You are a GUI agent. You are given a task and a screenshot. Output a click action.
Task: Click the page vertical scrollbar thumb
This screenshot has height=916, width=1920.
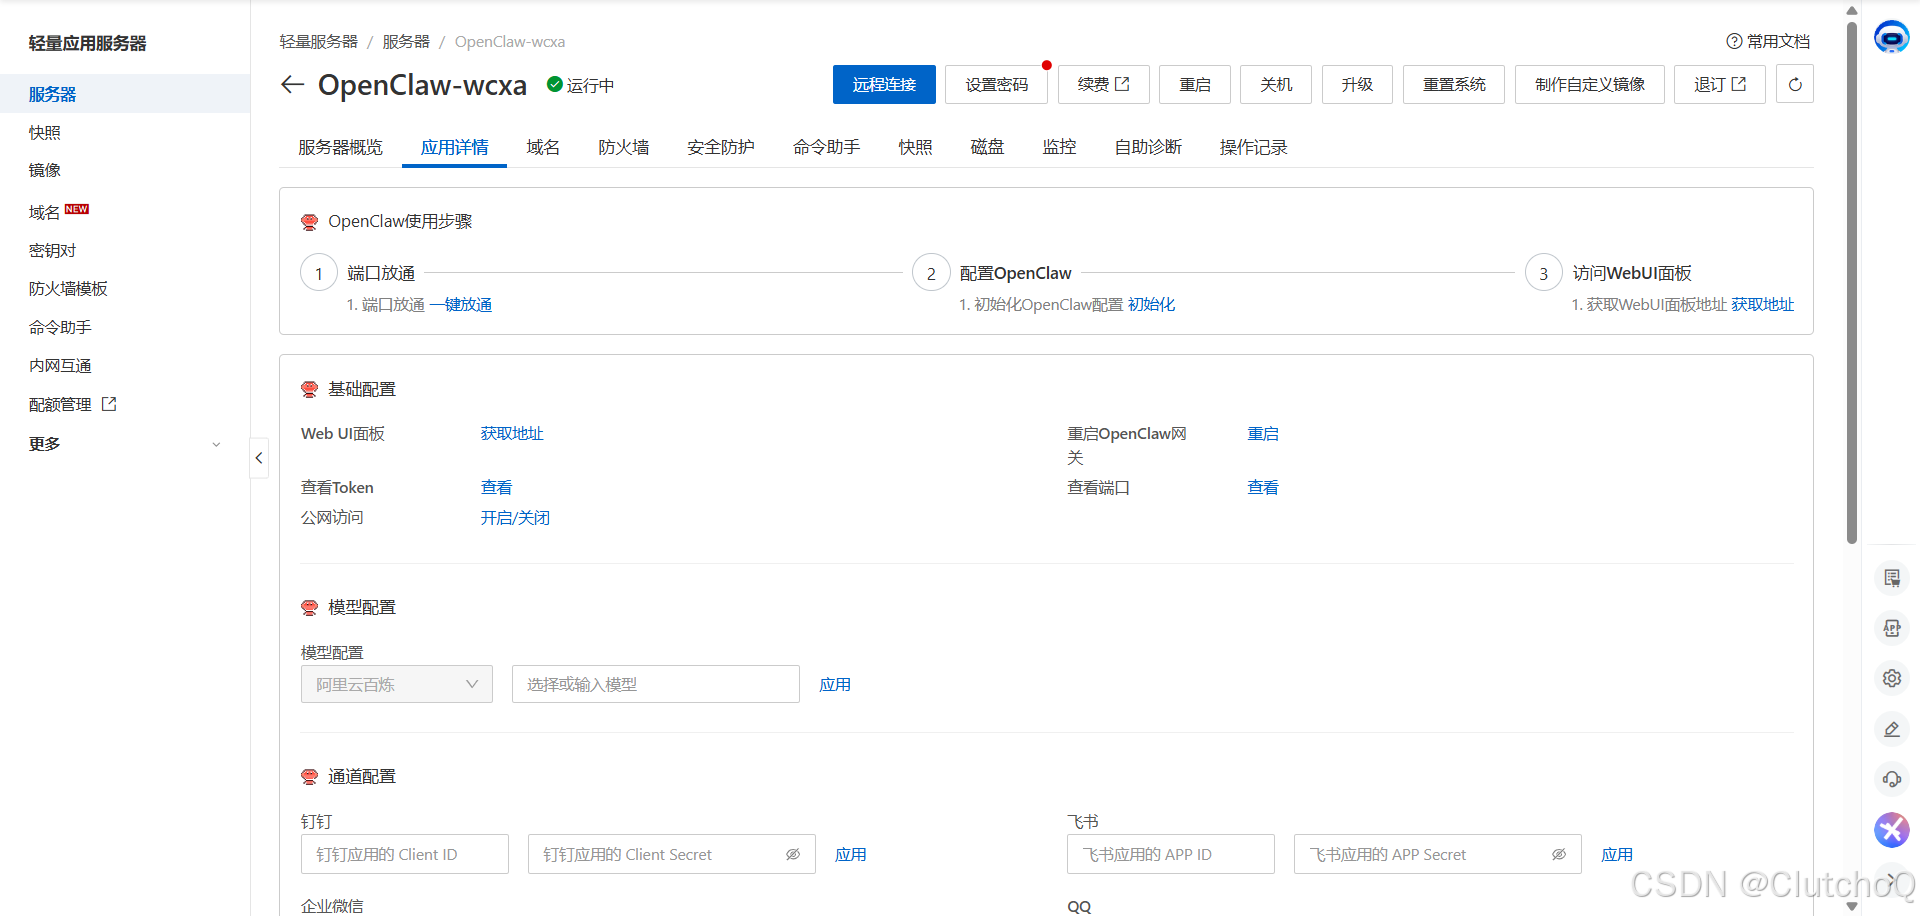click(x=1852, y=283)
